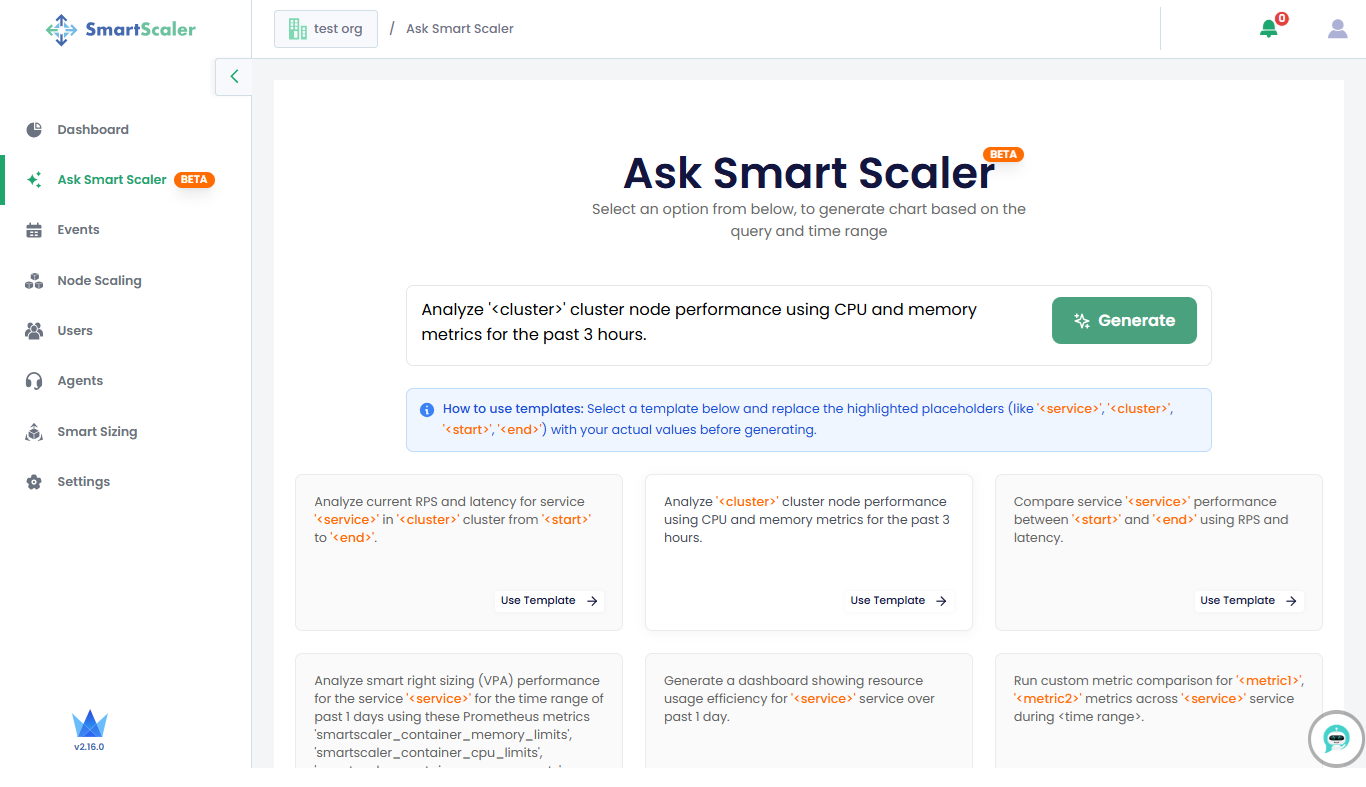Viewport: 1366px width, 787px height.
Task: Collapse the sidebar with the chevron
Action: click(234, 76)
